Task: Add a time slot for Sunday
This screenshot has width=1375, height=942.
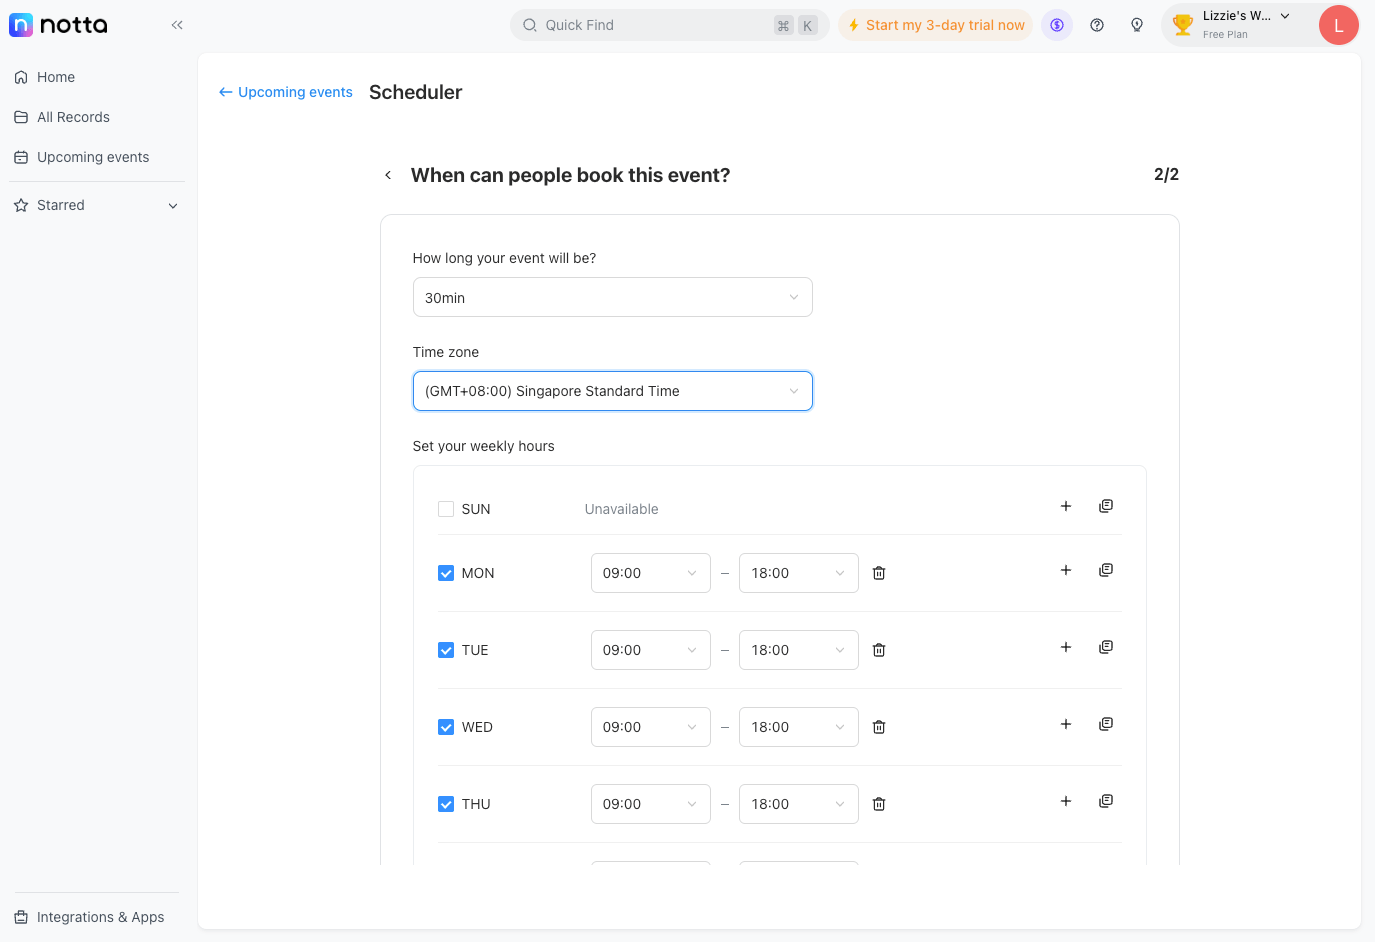Action: (1066, 506)
